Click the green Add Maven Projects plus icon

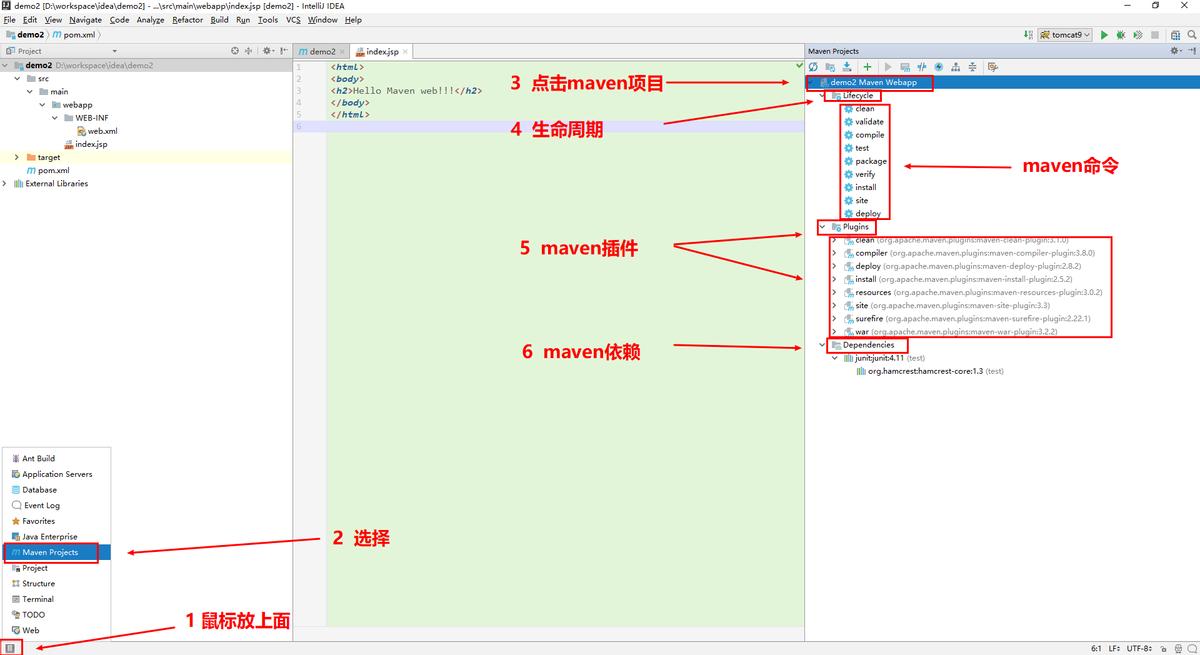[x=867, y=67]
